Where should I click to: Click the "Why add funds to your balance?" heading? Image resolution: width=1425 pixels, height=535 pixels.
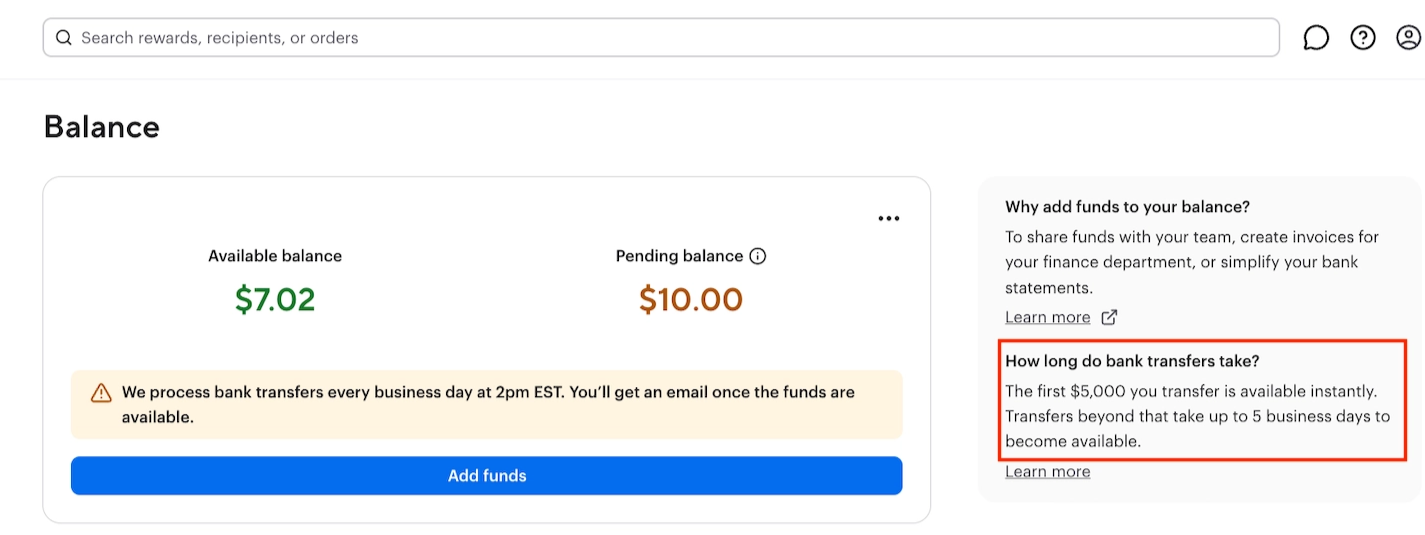(1127, 207)
